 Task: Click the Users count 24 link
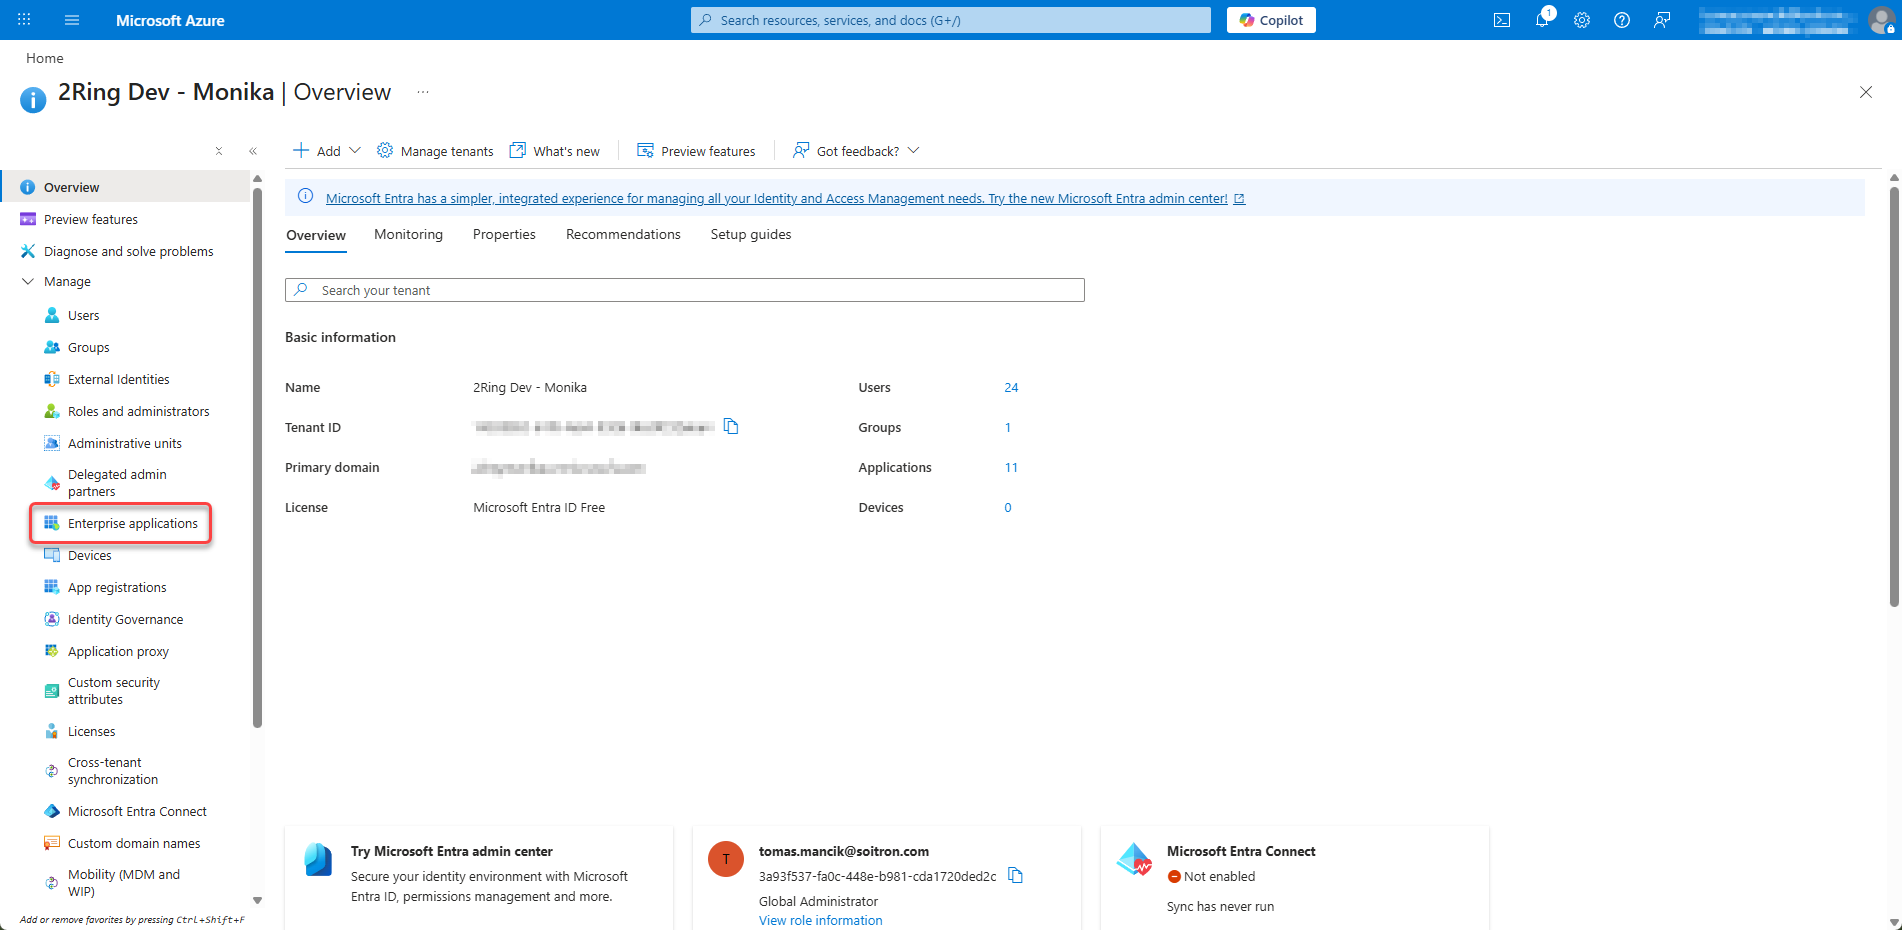pyautogui.click(x=1011, y=388)
